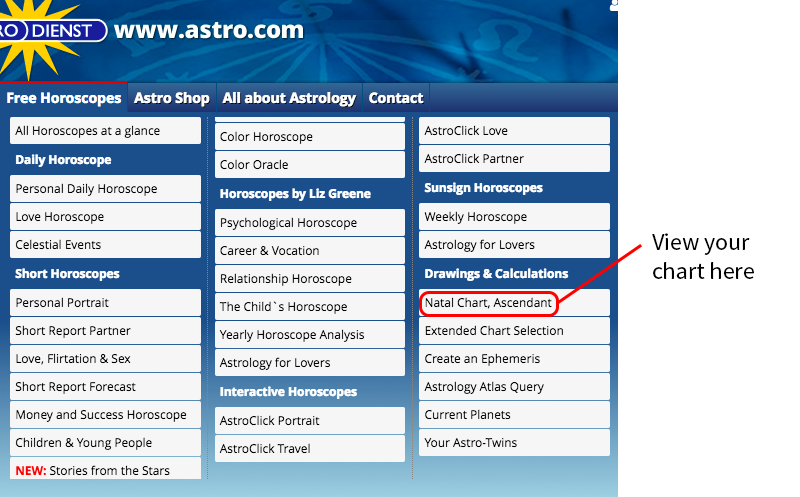This screenshot has height=497, width=800.
Task: Open All Horoscopes at a glance
Action: [x=105, y=131]
